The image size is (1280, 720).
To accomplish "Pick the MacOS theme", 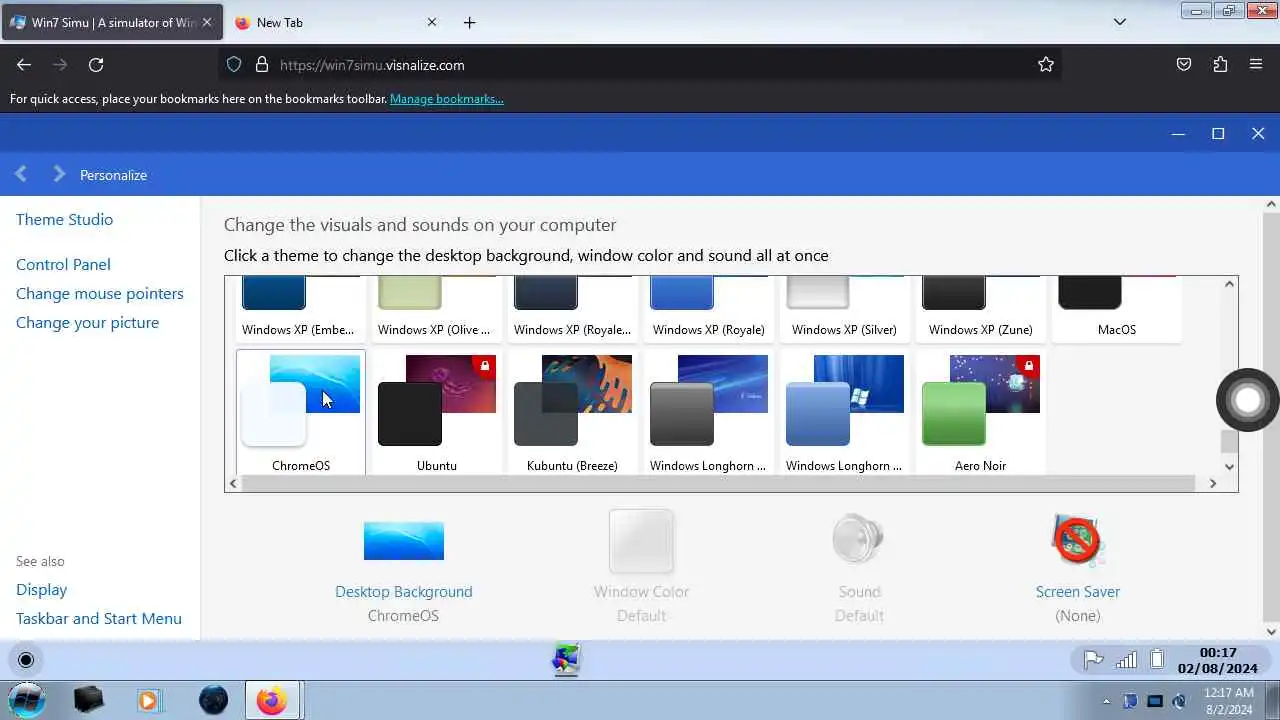I will [x=1117, y=309].
